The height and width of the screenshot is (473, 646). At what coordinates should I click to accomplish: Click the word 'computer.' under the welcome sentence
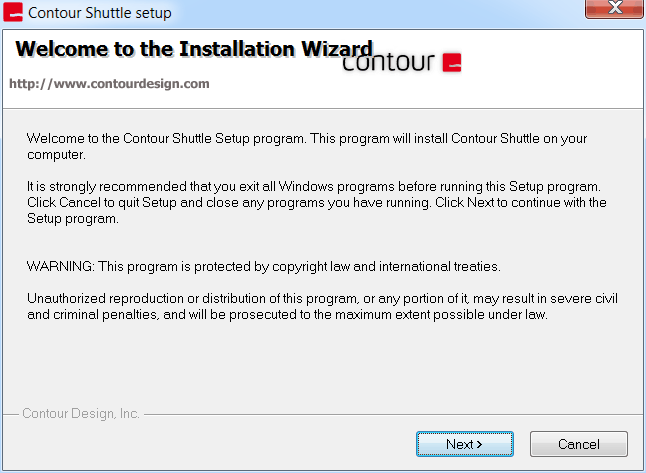click(x=56, y=155)
